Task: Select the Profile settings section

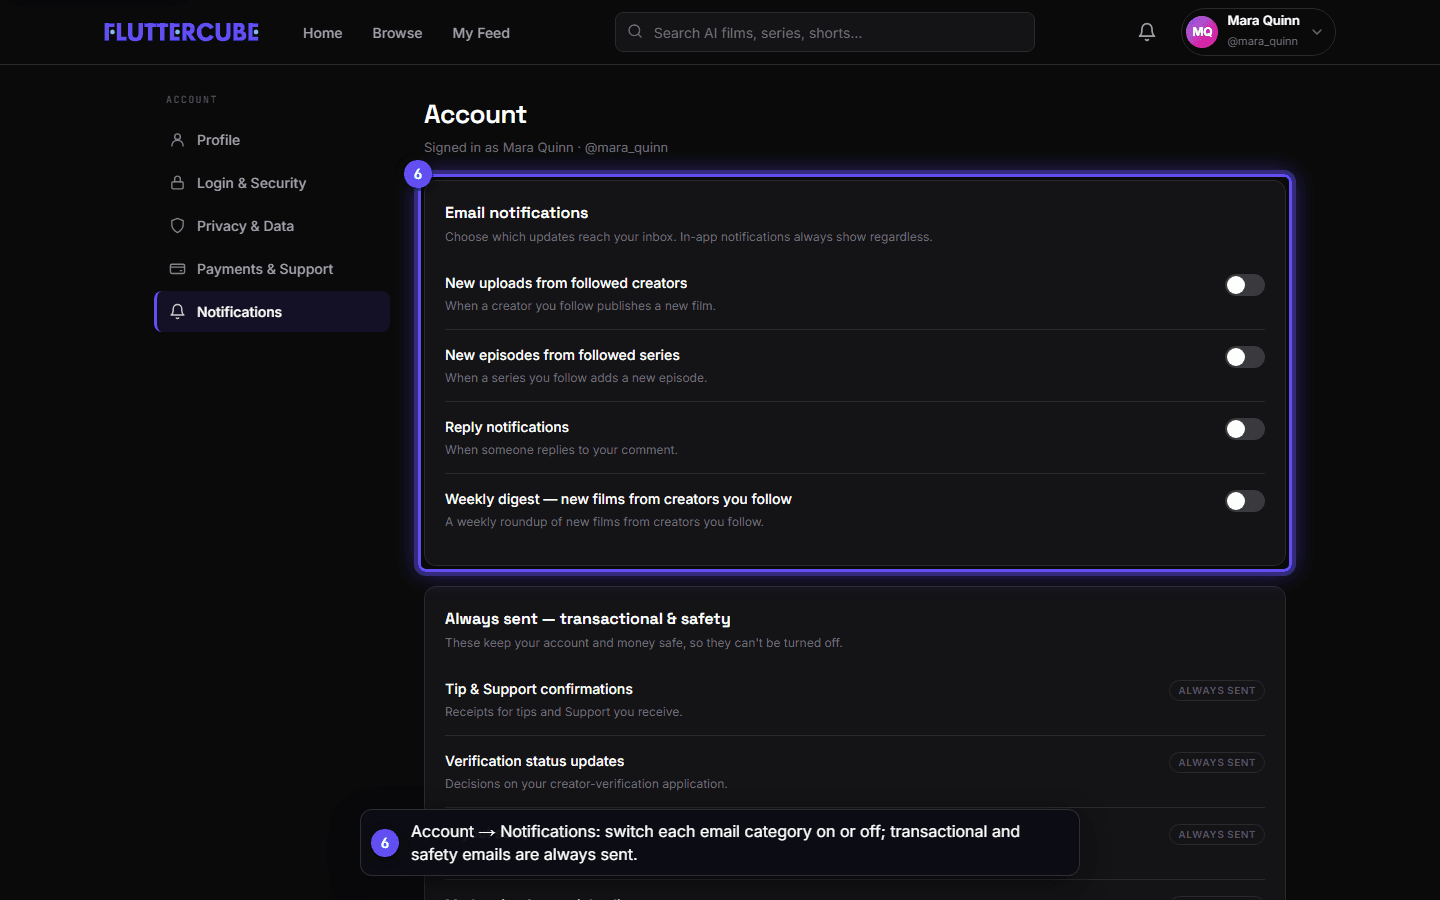Action: click(272, 140)
